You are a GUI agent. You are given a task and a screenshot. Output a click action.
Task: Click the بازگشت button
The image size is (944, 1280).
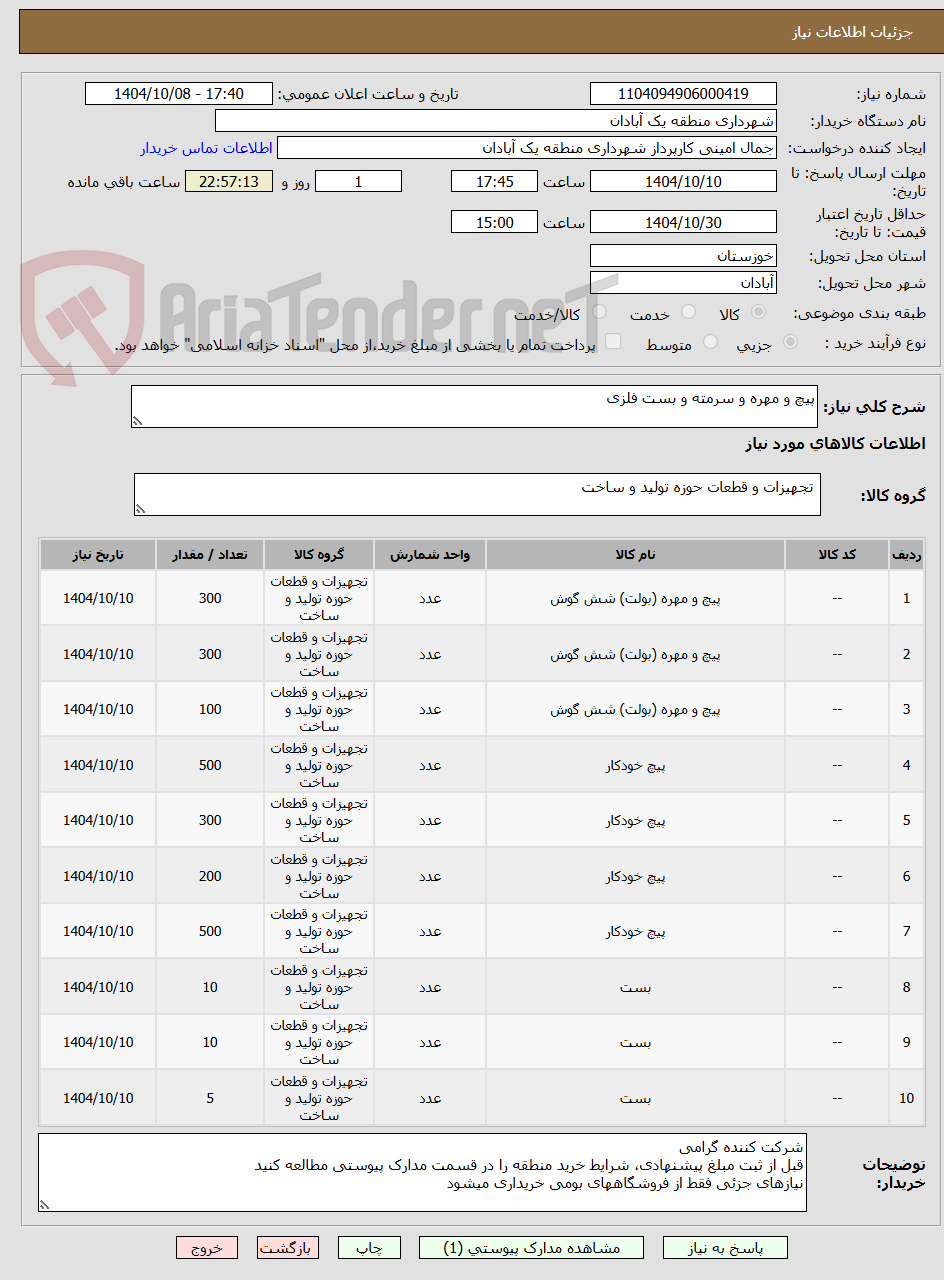pos(288,1247)
